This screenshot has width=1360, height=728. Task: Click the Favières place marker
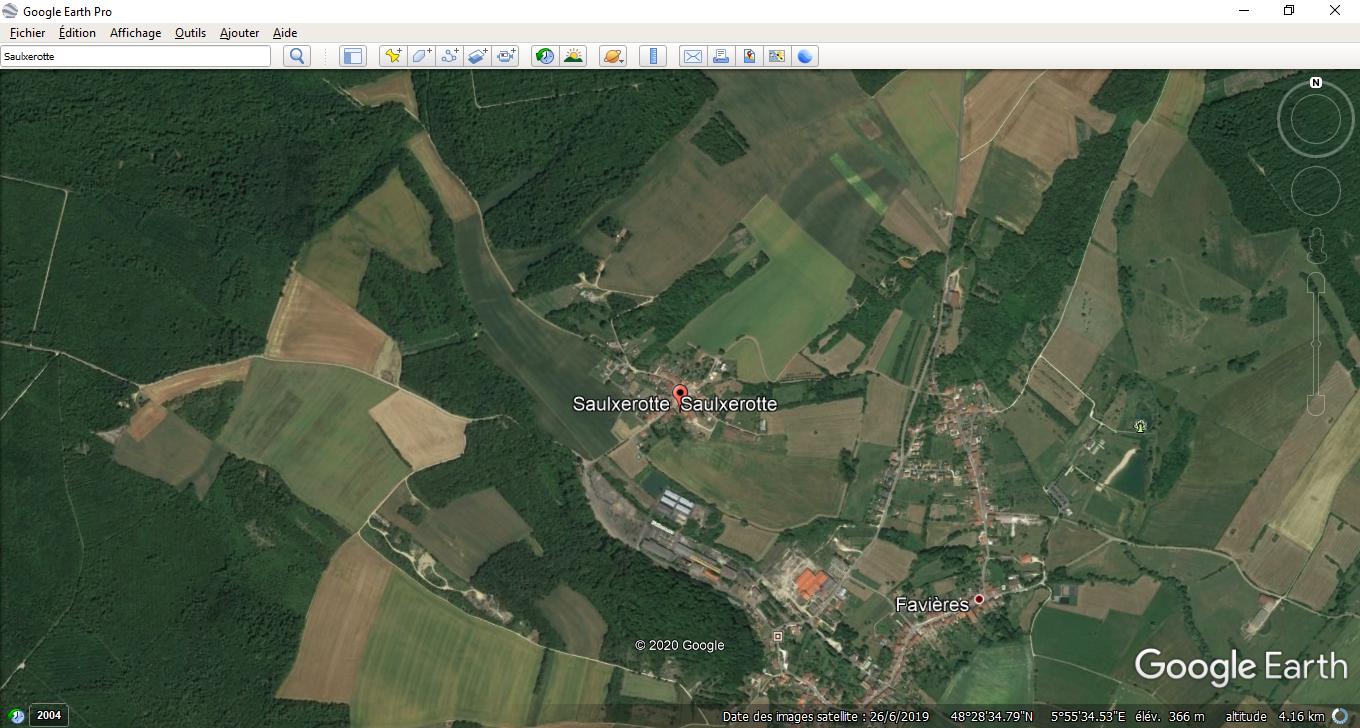click(979, 599)
